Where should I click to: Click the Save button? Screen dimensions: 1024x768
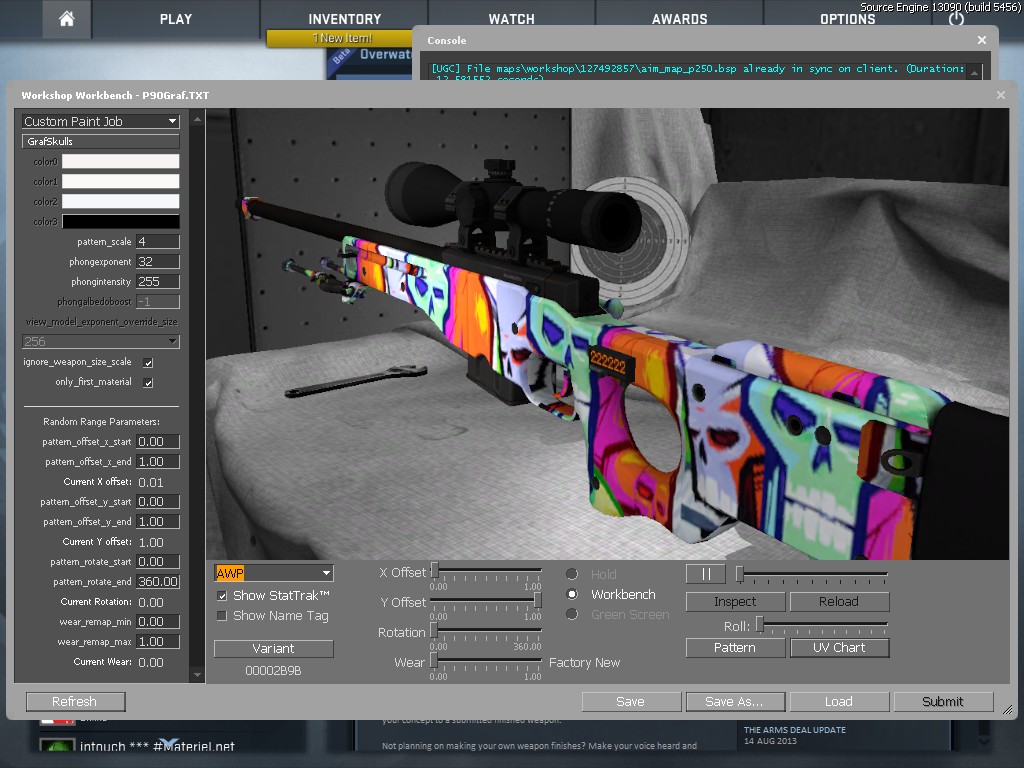pyautogui.click(x=631, y=701)
